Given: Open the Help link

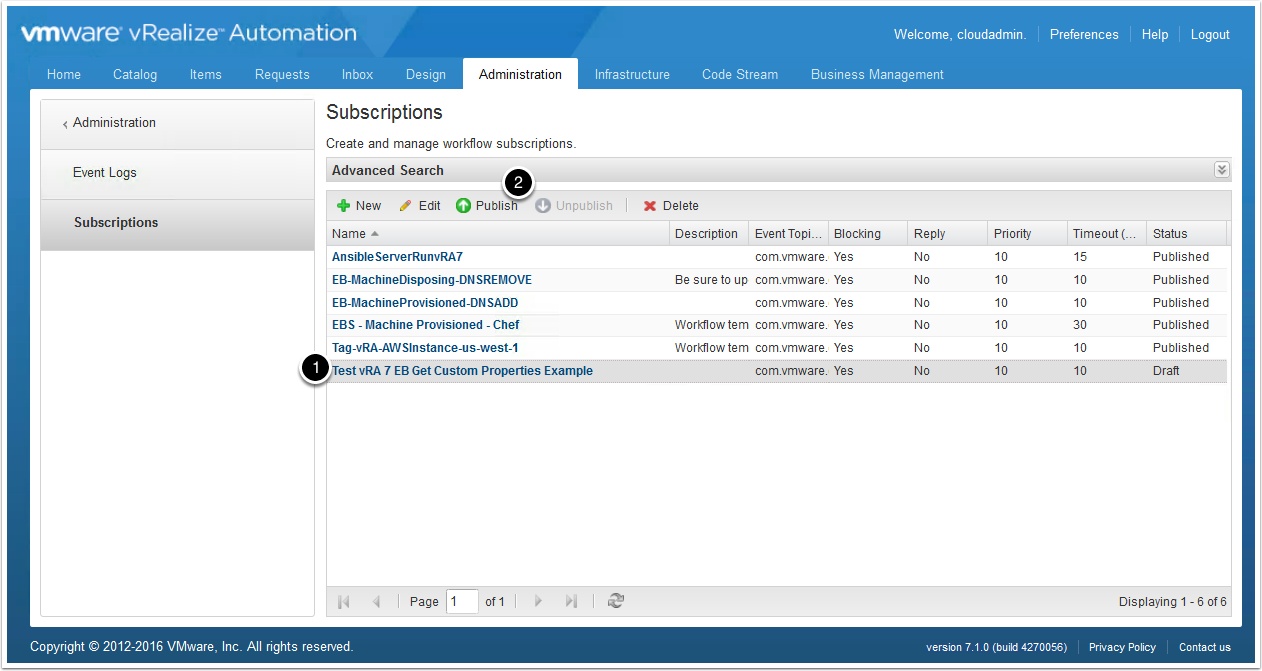Looking at the screenshot, I should pyautogui.click(x=1155, y=34).
